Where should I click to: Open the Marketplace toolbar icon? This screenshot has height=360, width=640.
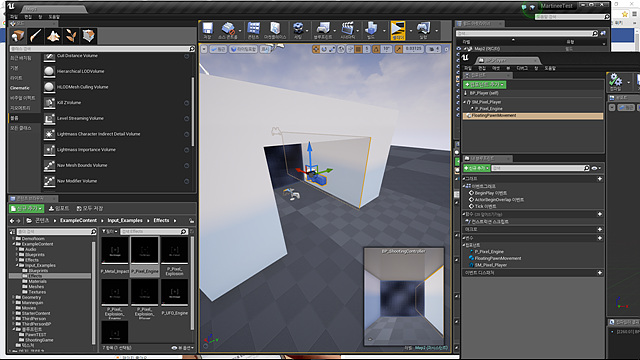(x=275, y=29)
